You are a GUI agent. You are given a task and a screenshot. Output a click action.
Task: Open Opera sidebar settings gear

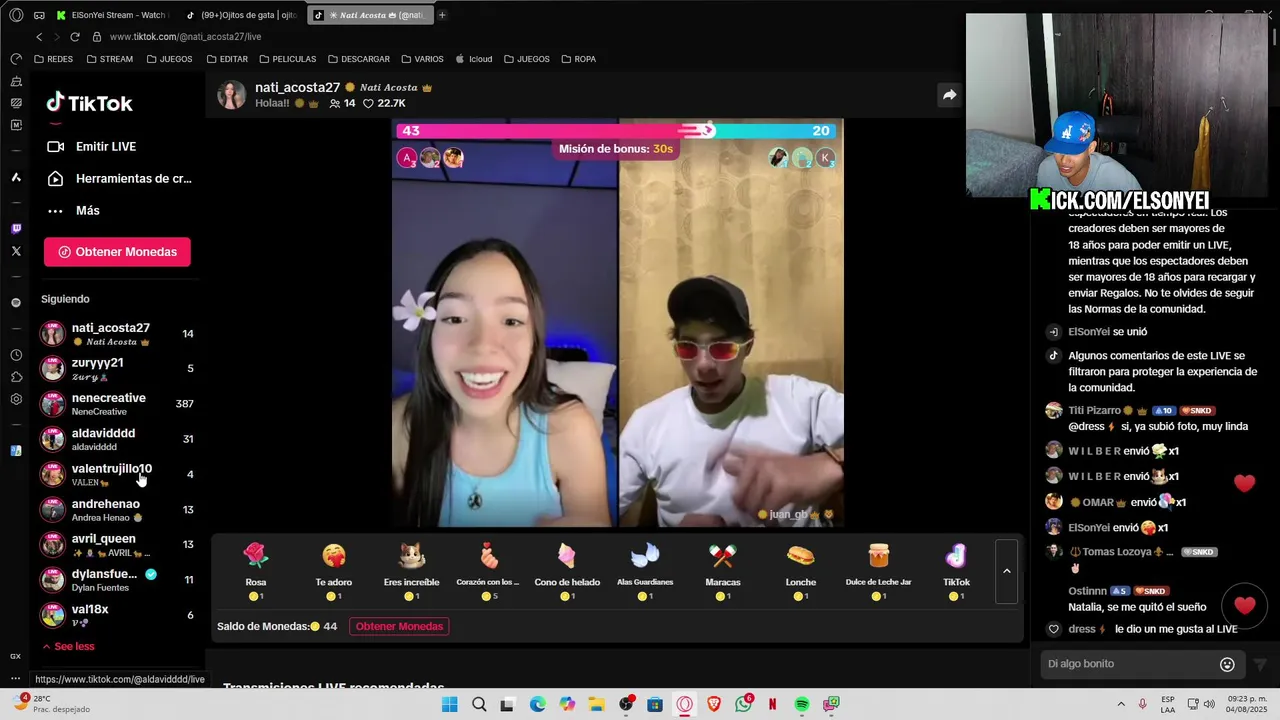[16, 399]
